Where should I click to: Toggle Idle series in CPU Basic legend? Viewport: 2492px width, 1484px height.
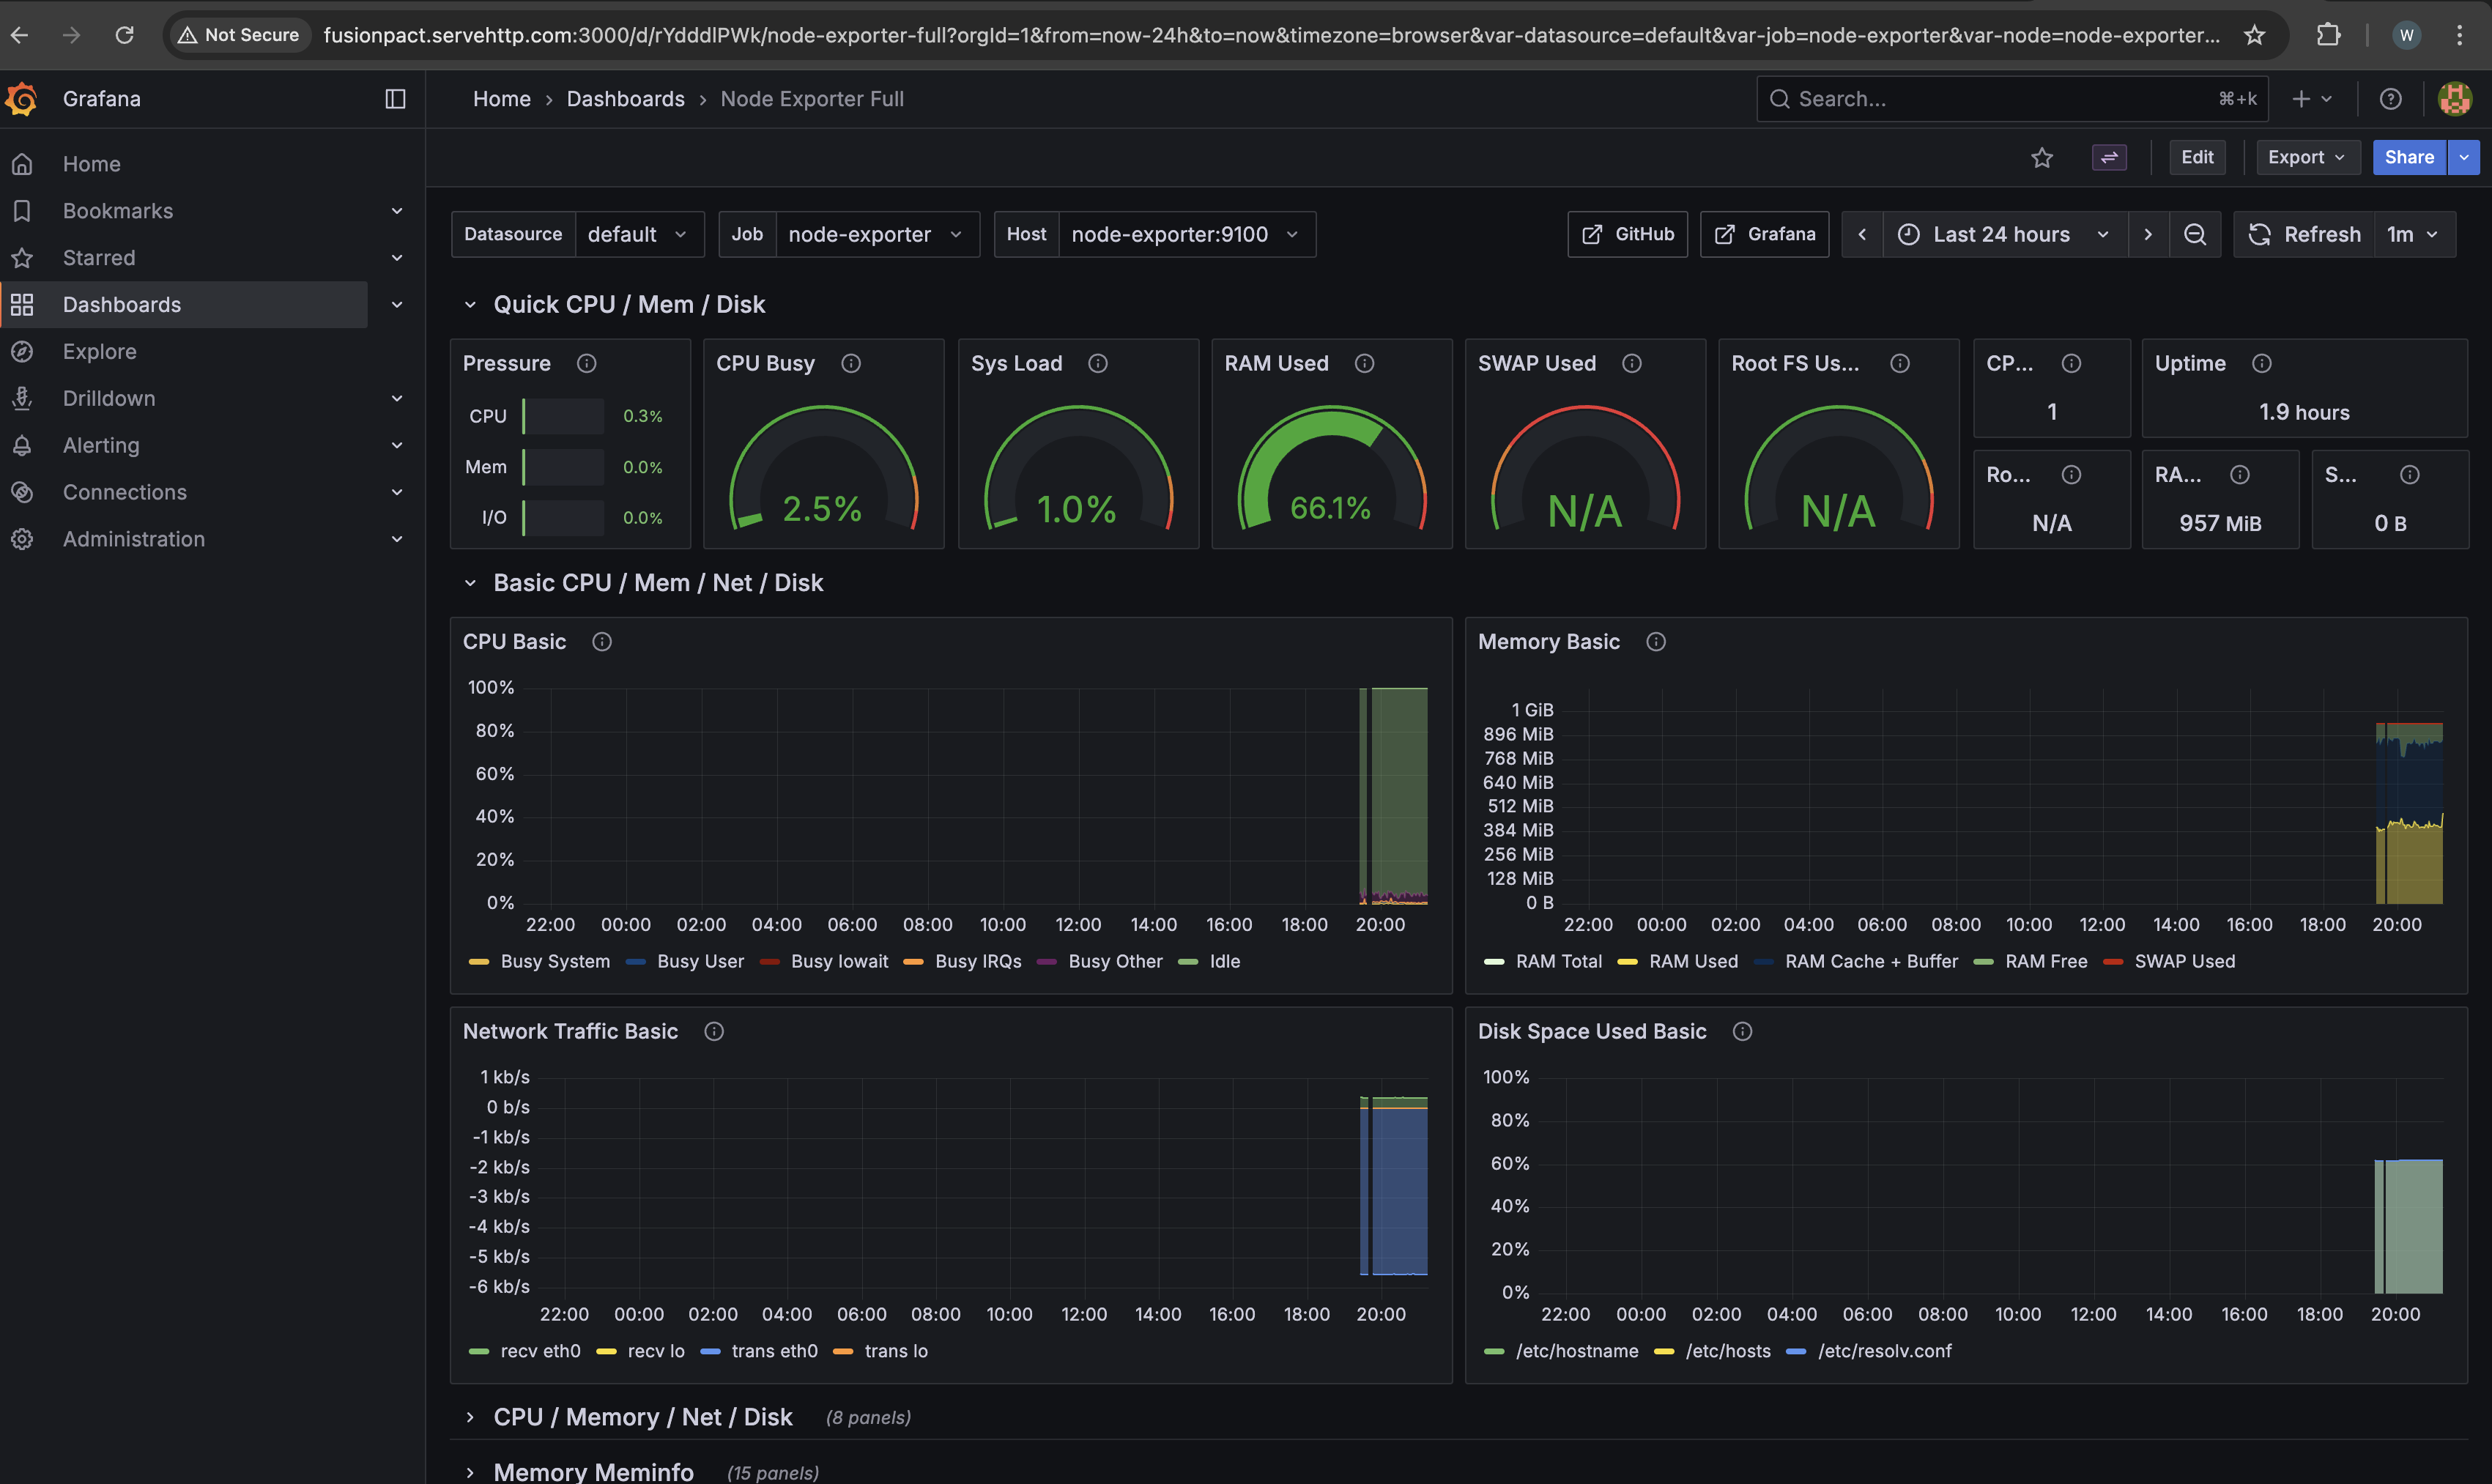pos(1223,961)
